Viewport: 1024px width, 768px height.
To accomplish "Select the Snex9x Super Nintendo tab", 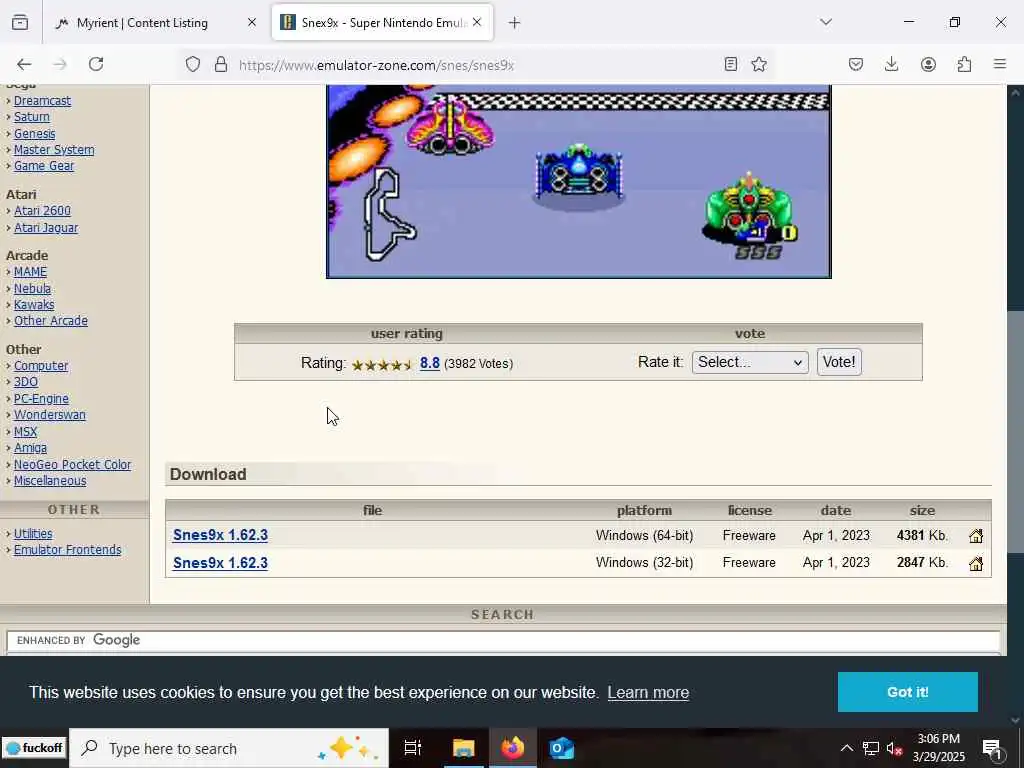I will coord(382,23).
